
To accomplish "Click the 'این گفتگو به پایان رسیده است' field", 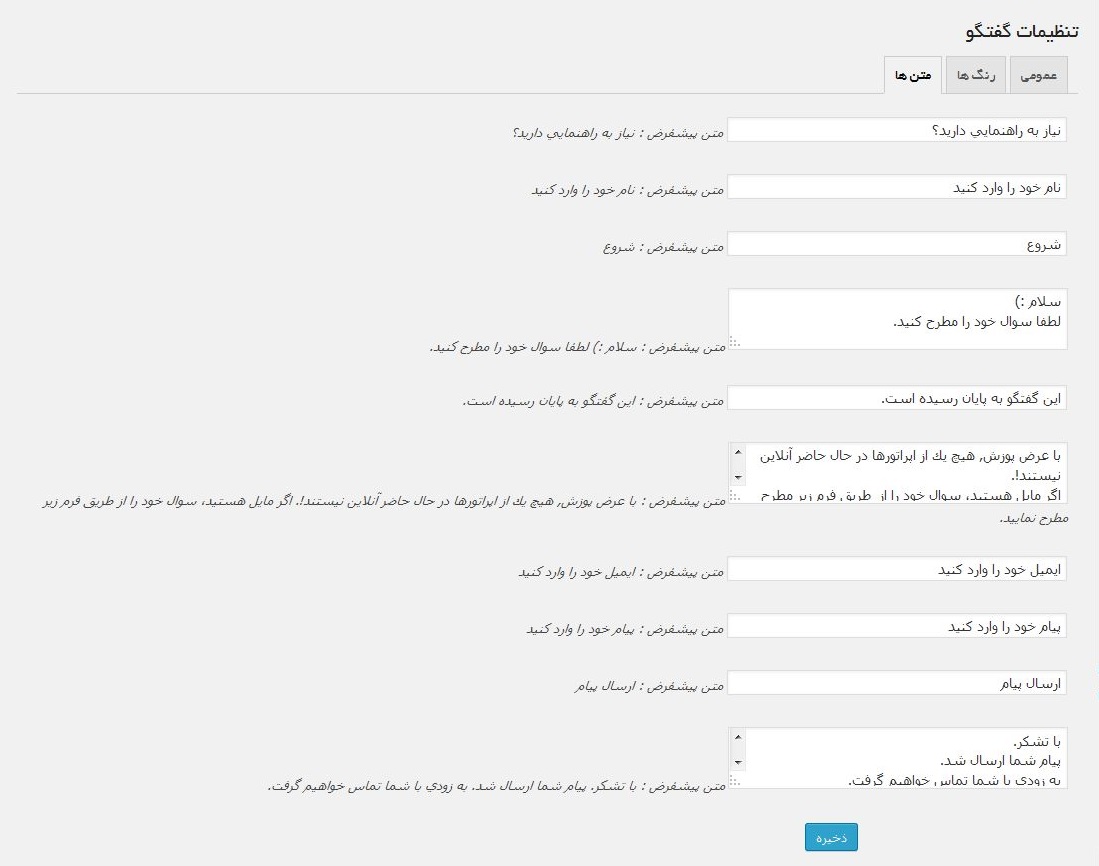I will point(896,398).
